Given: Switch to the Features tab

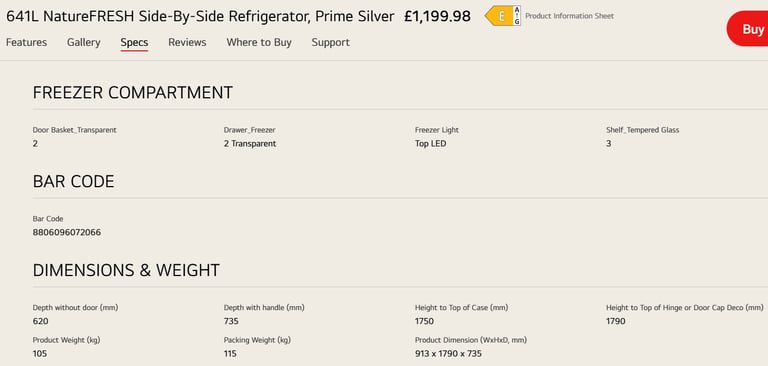Looking at the screenshot, I should (26, 43).
